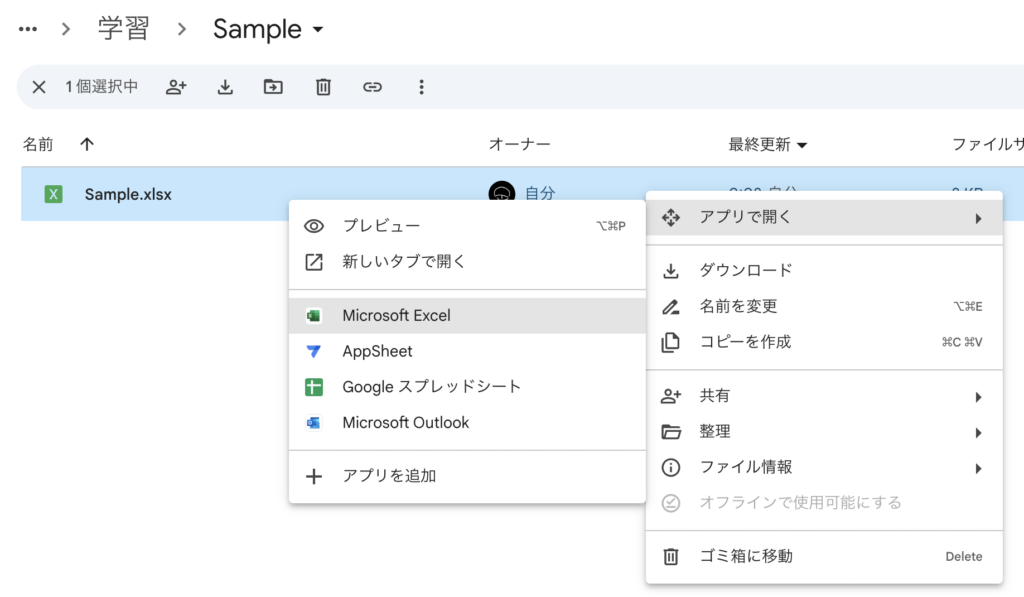Viewport: 1024px width, 597px height.
Task: Choose ダウンロード from the context menu
Action: coord(824,270)
